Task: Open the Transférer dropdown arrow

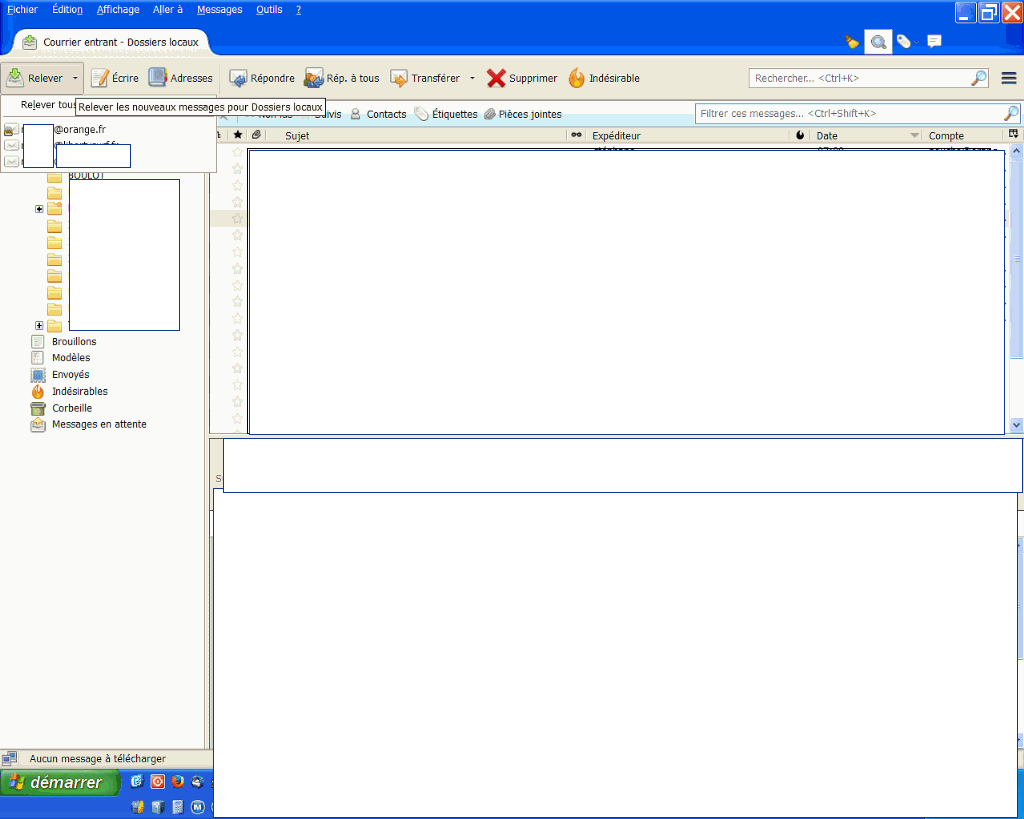Action: point(472,78)
